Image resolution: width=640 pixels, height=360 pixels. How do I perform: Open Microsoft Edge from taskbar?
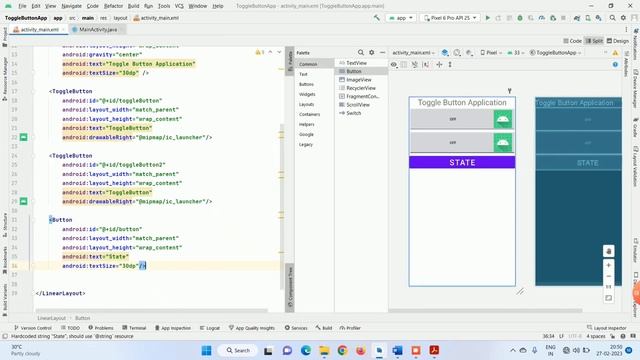(x=305, y=350)
